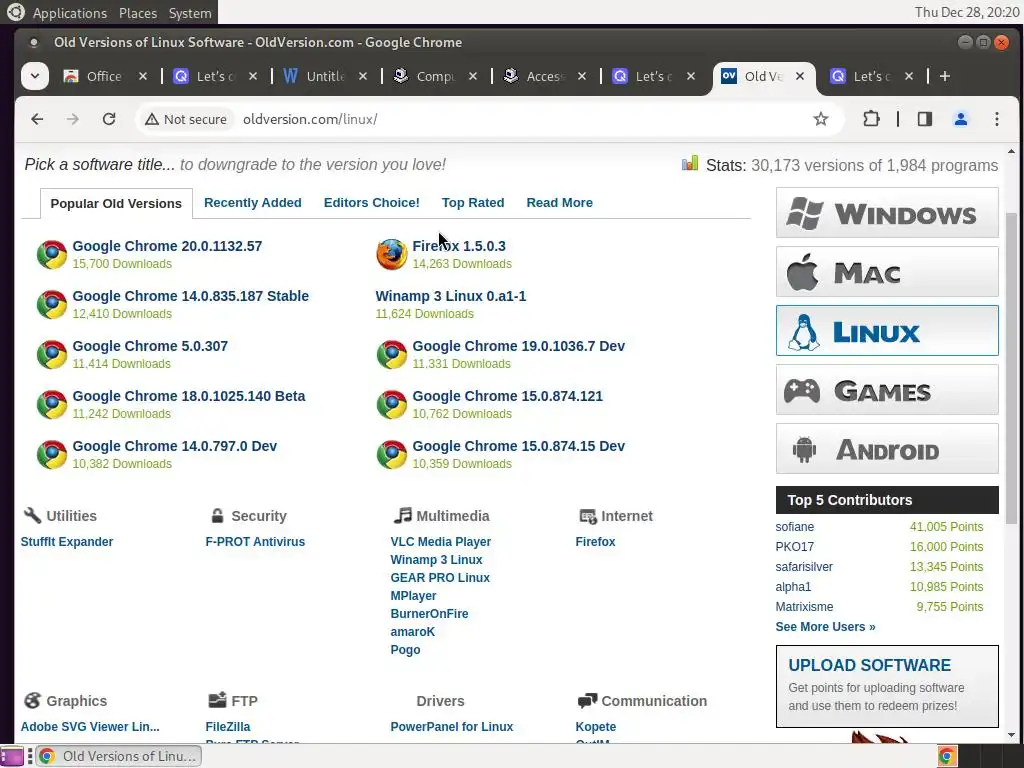The image size is (1024, 768).
Task: Open the Places menu in top panel
Action: tap(138, 13)
